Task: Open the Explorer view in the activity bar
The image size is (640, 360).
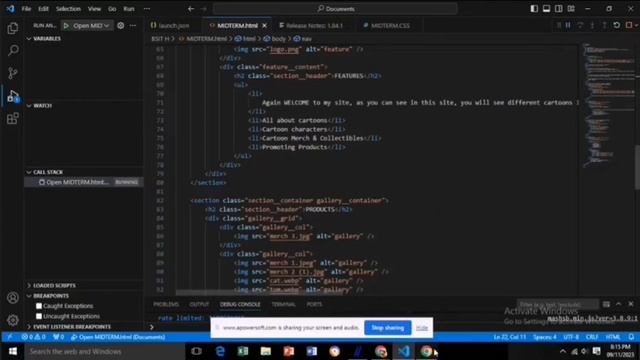Action: (13, 28)
